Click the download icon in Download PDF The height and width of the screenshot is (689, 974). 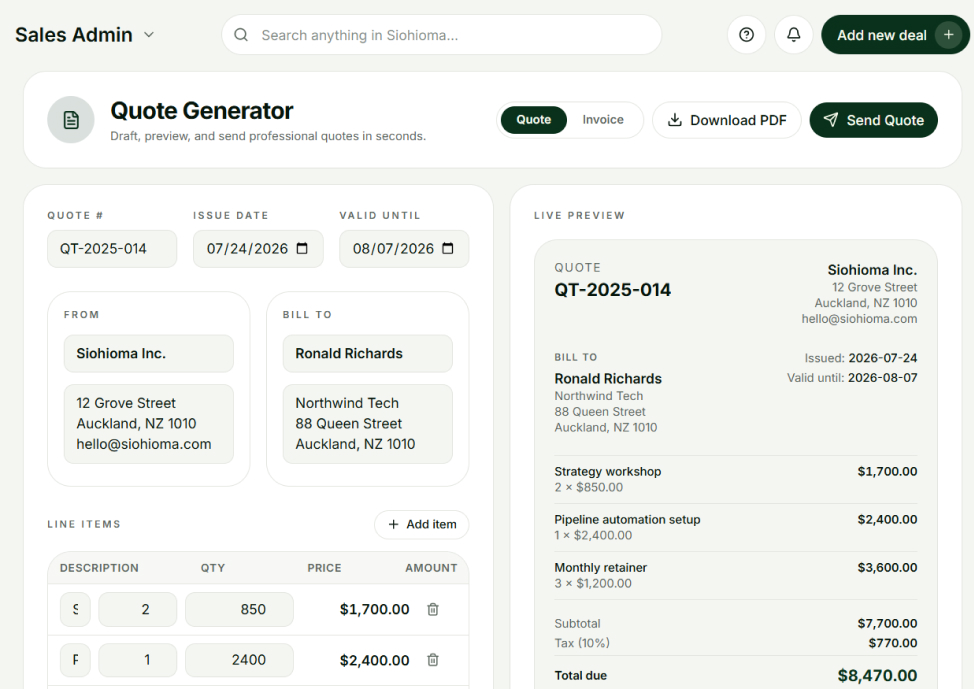(x=674, y=120)
